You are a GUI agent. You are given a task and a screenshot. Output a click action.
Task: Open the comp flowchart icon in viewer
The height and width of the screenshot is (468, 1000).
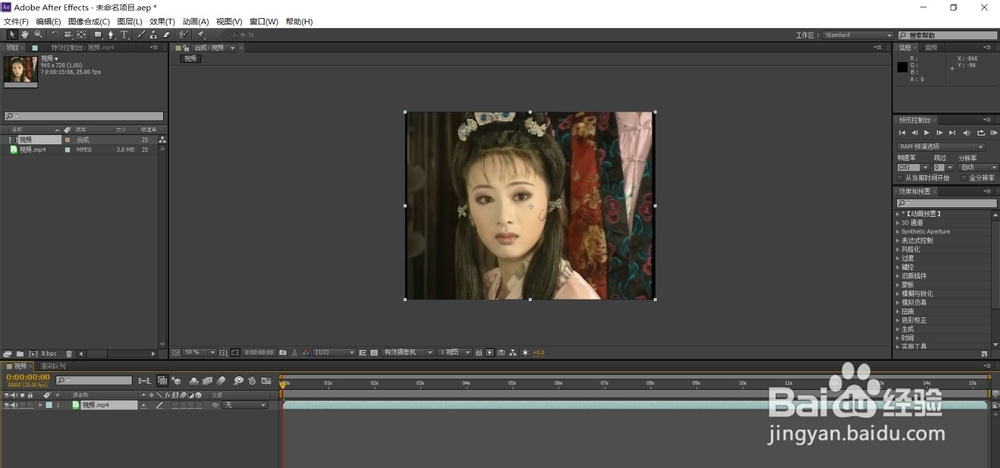coord(513,353)
